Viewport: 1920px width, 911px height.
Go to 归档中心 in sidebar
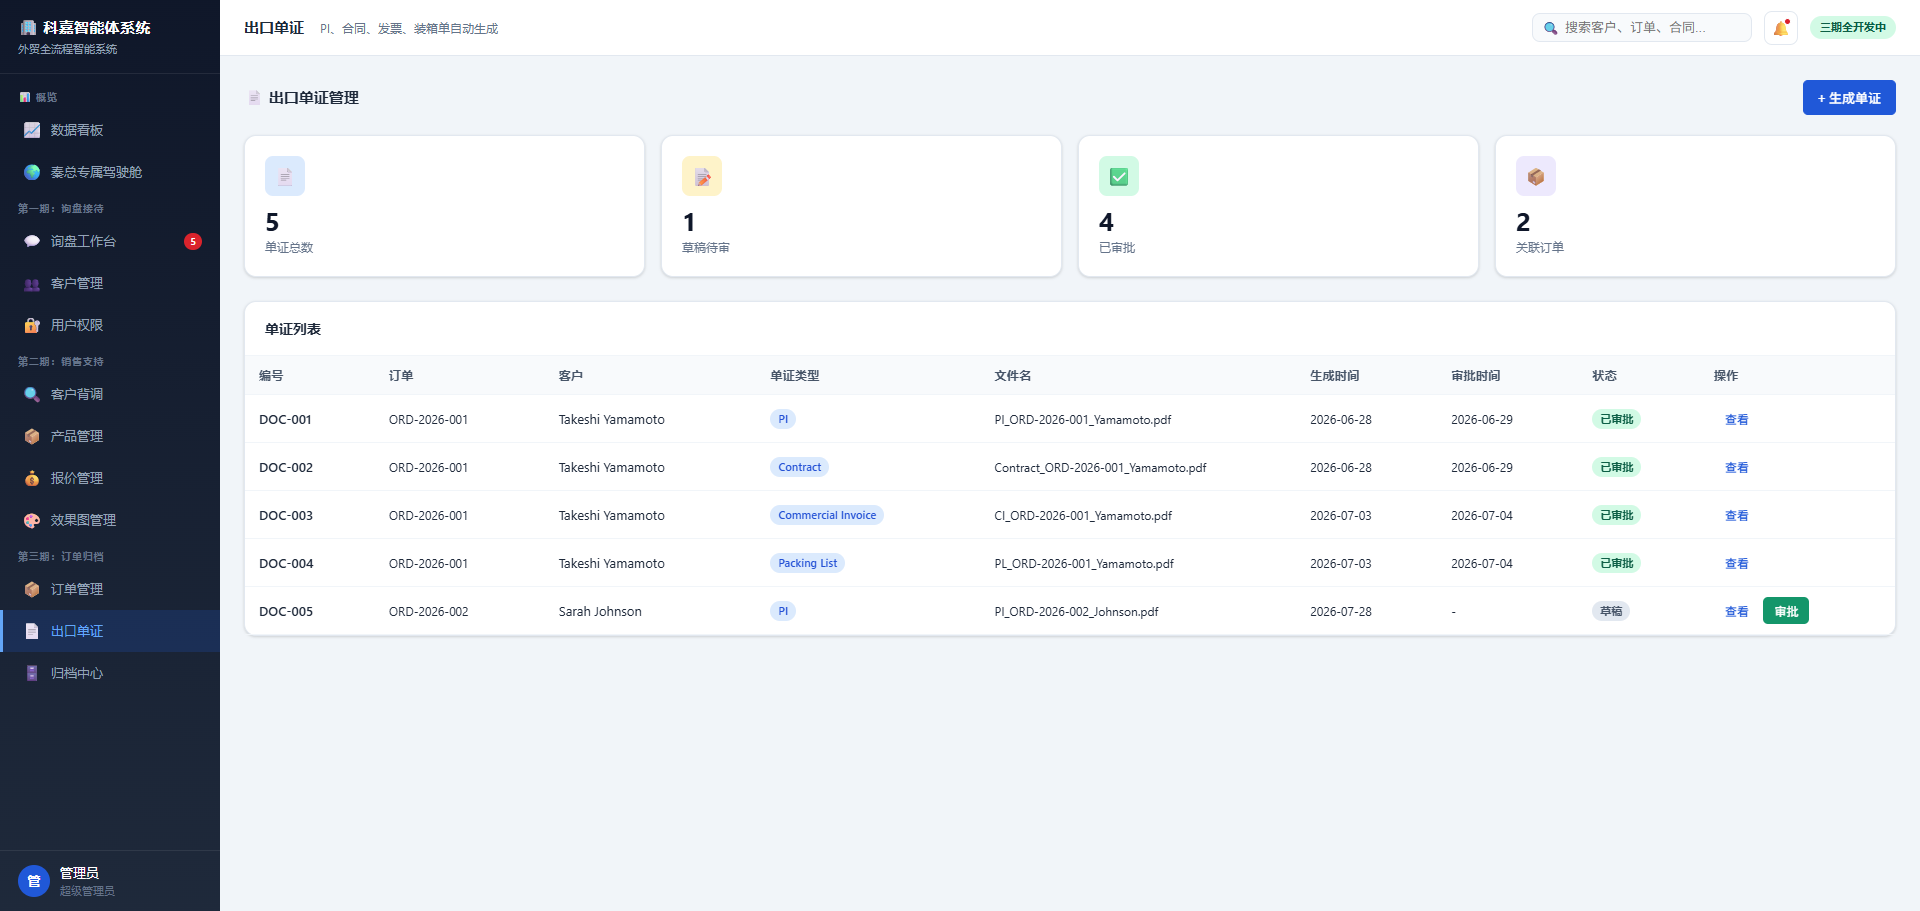pyautogui.click(x=110, y=673)
